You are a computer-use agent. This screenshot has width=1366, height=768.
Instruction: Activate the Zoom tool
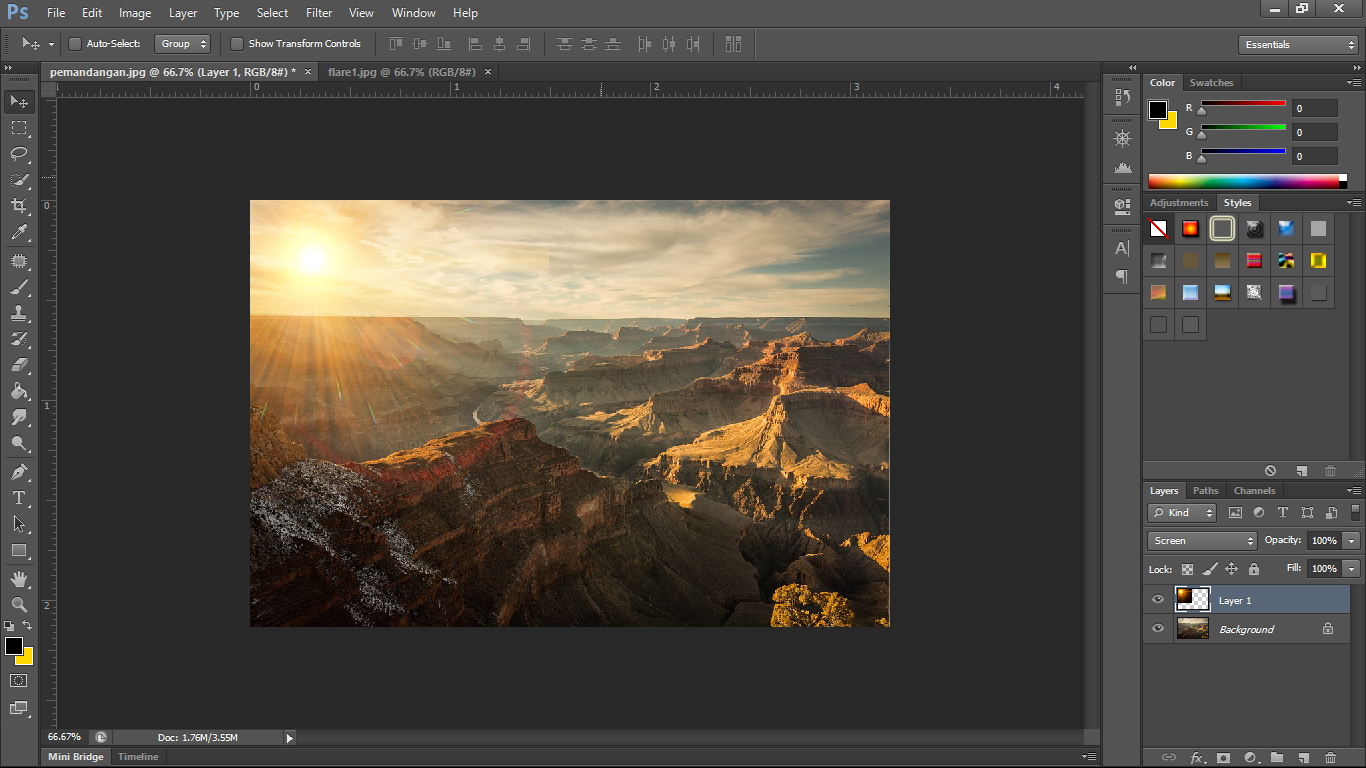click(19, 604)
